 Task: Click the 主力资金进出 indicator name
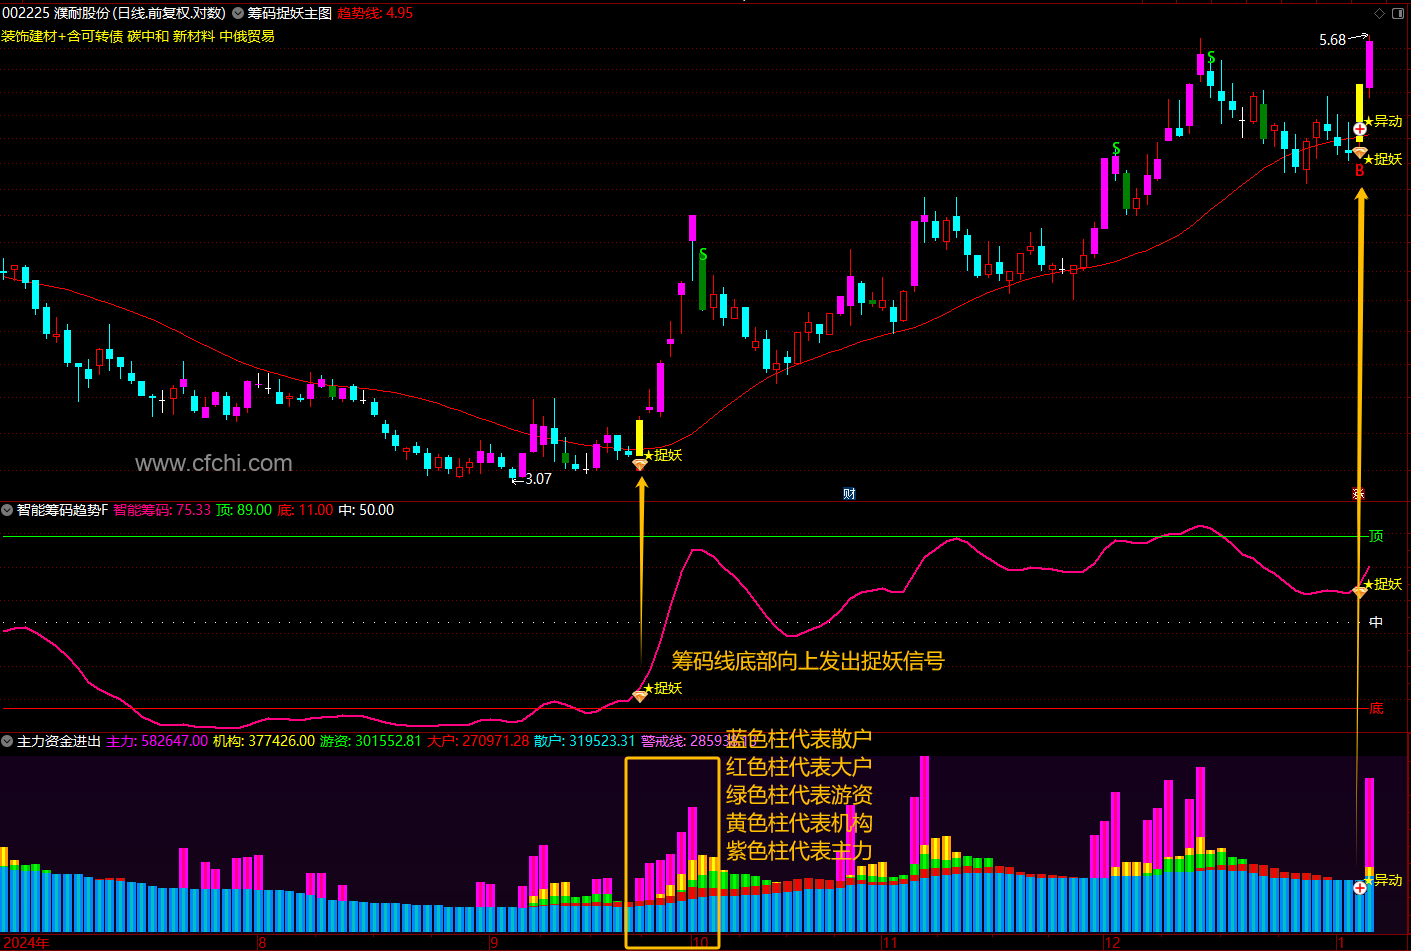pos(59,741)
